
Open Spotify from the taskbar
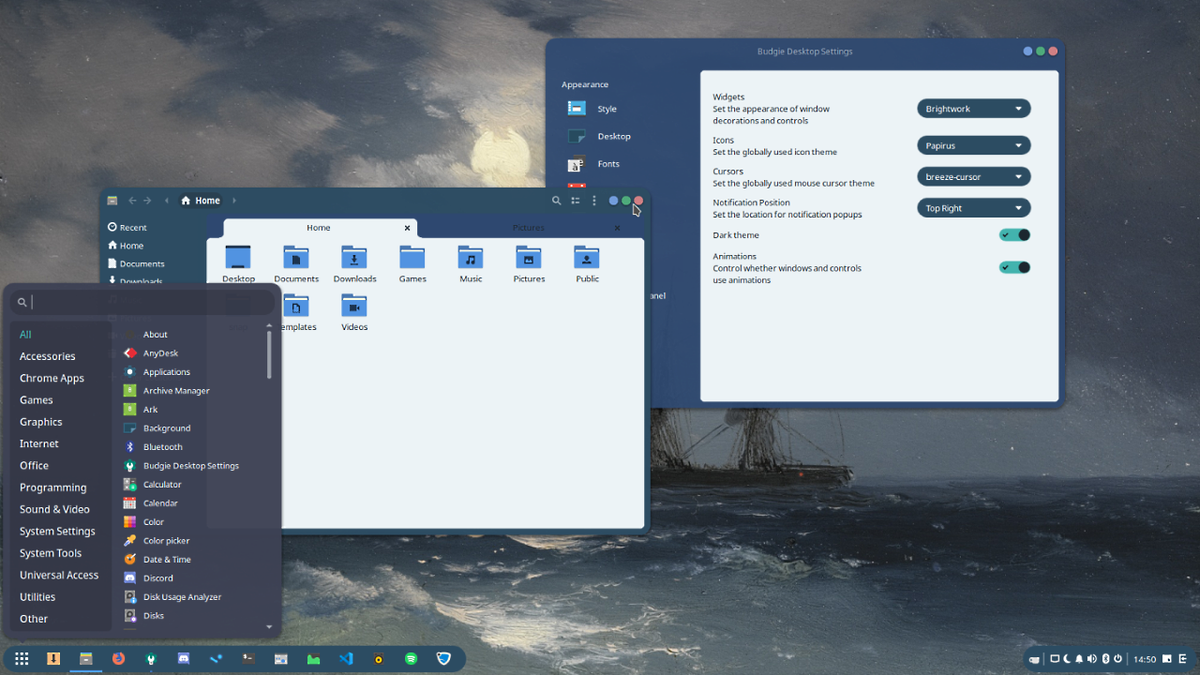point(411,659)
